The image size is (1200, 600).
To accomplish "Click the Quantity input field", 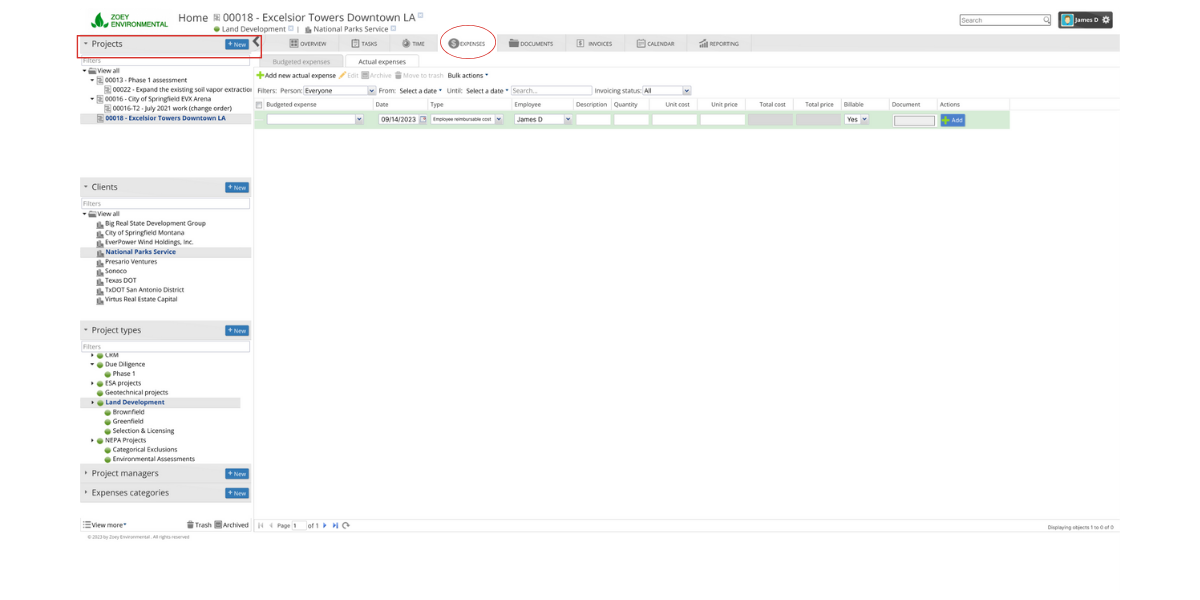I will pos(631,120).
